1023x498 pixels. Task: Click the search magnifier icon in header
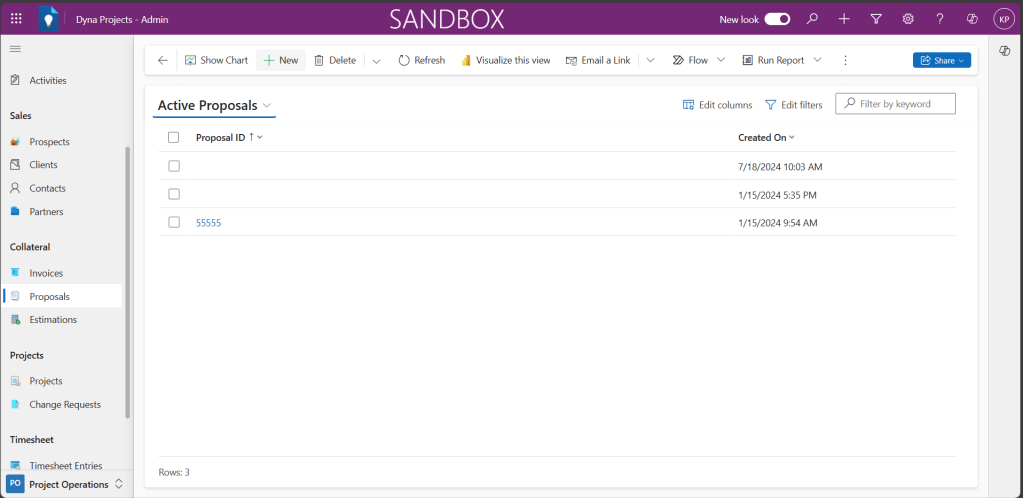[812, 19]
